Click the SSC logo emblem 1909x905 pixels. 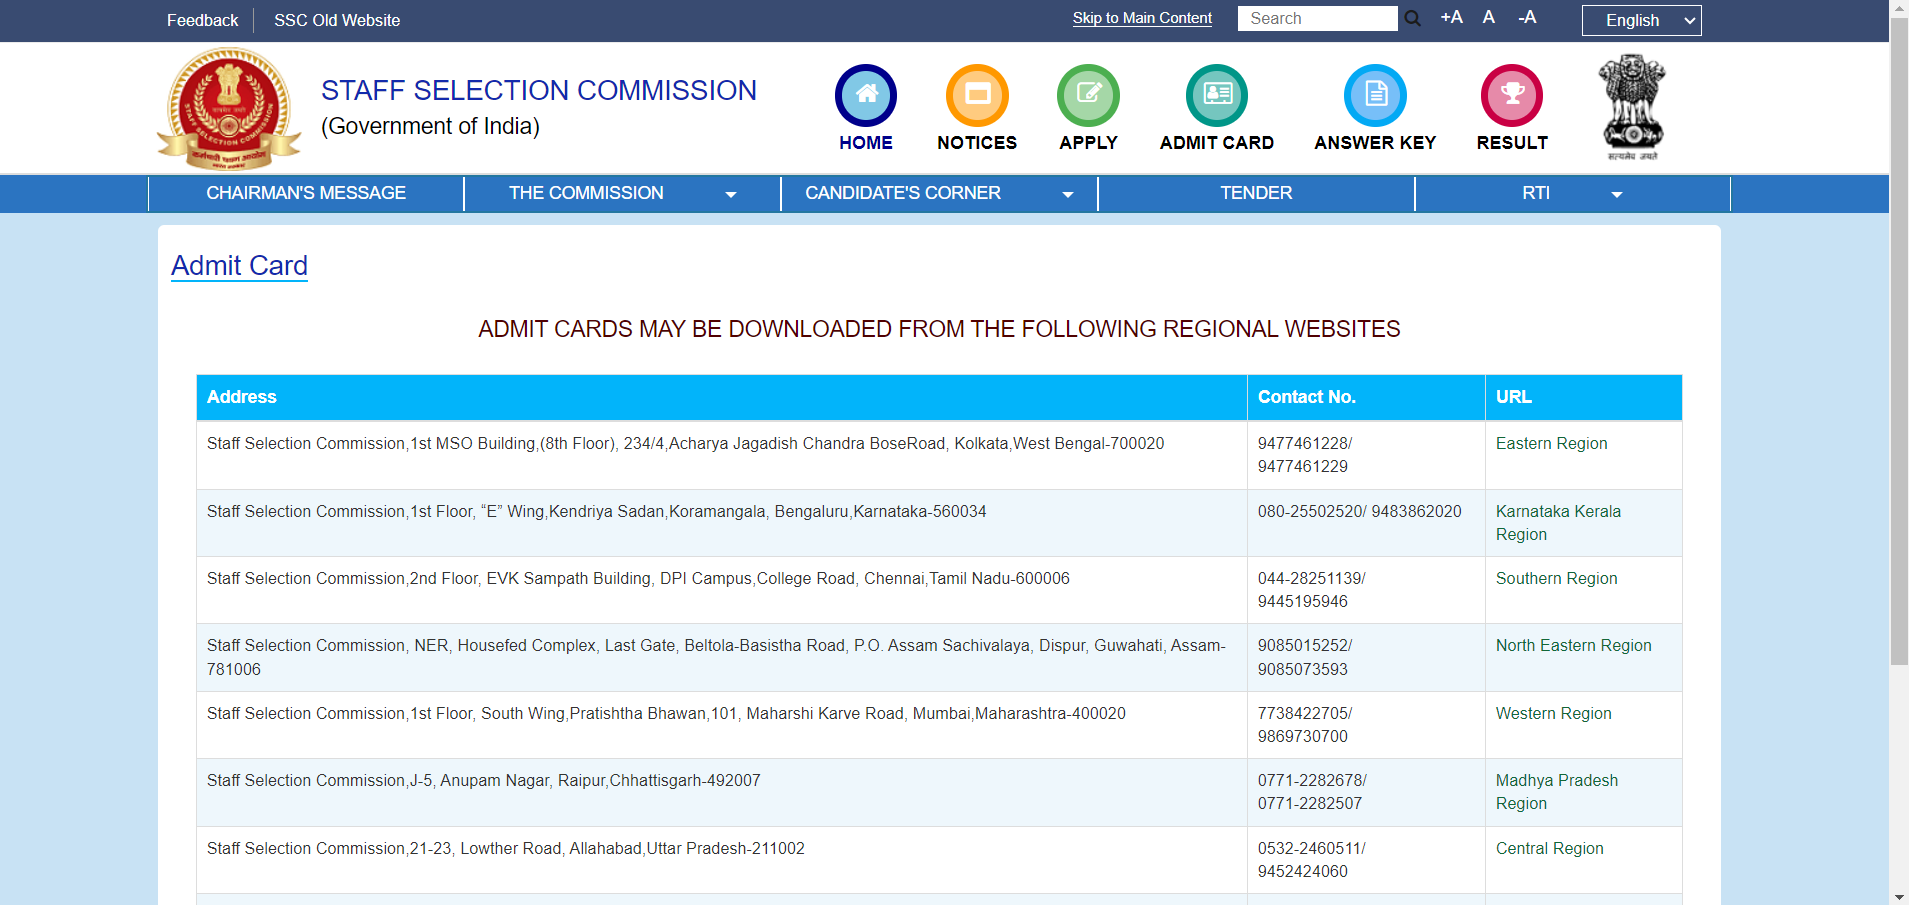[229, 109]
